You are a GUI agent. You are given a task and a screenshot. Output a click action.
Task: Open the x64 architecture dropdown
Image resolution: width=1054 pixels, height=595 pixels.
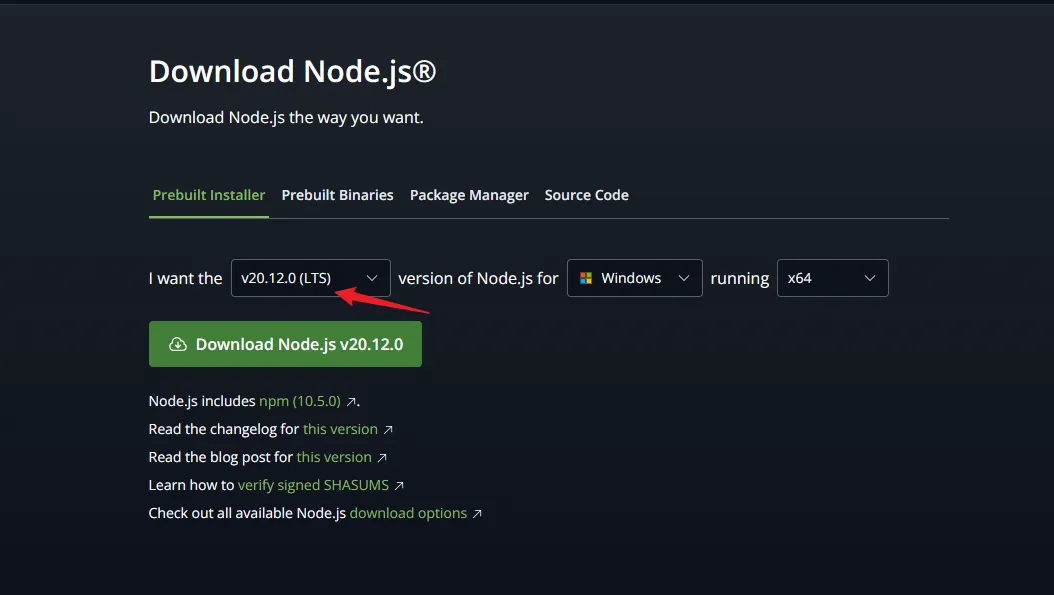(x=832, y=278)
